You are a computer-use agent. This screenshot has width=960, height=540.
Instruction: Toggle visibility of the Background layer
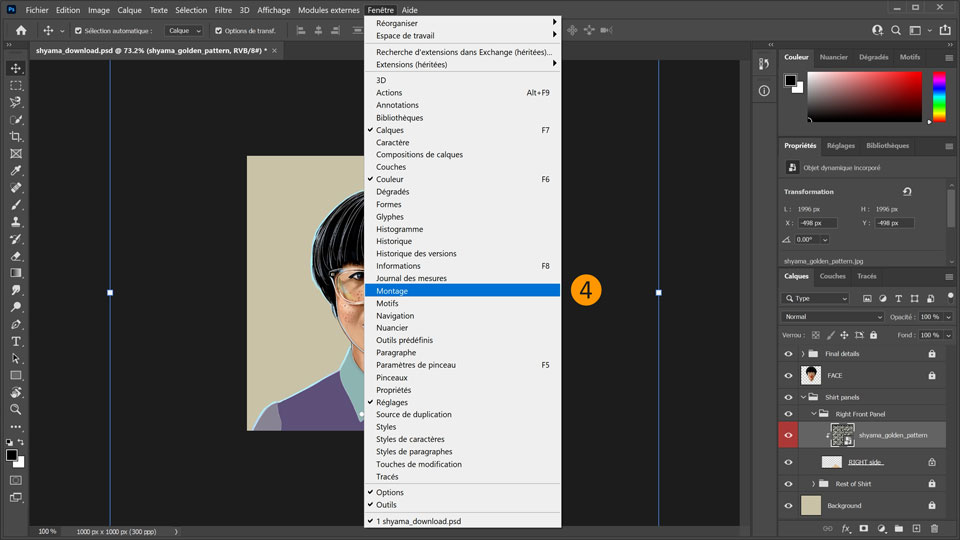click(788, 506)
